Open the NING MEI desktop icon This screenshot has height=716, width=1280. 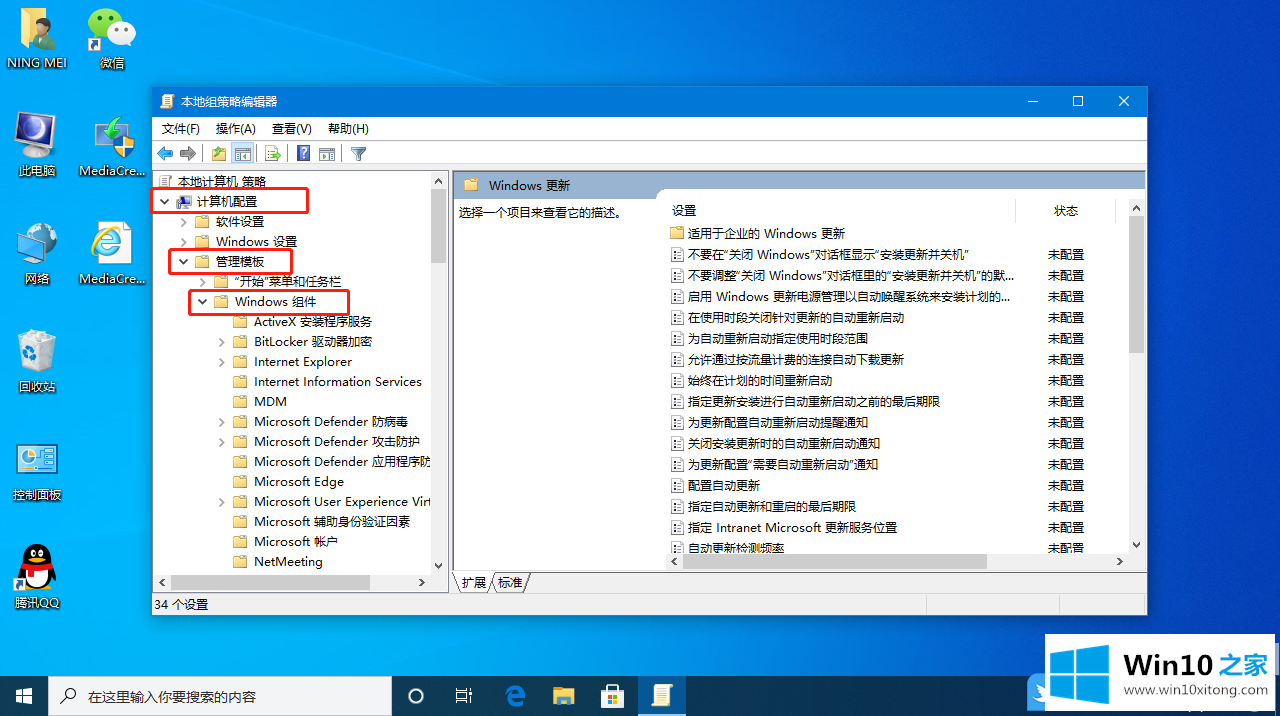(37, 40)
